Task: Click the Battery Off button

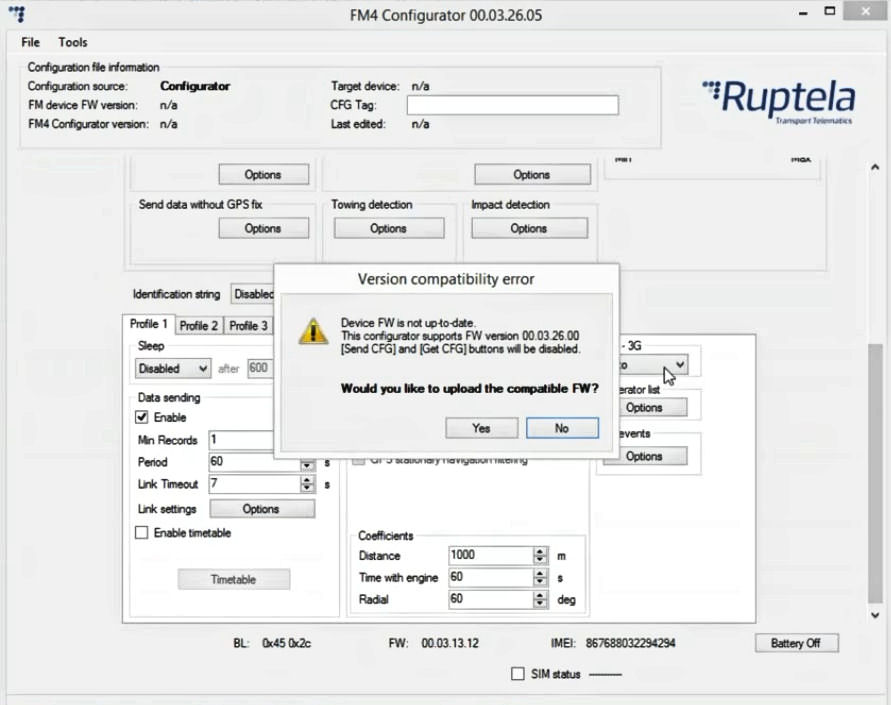Action: click(x=797, y=643)
